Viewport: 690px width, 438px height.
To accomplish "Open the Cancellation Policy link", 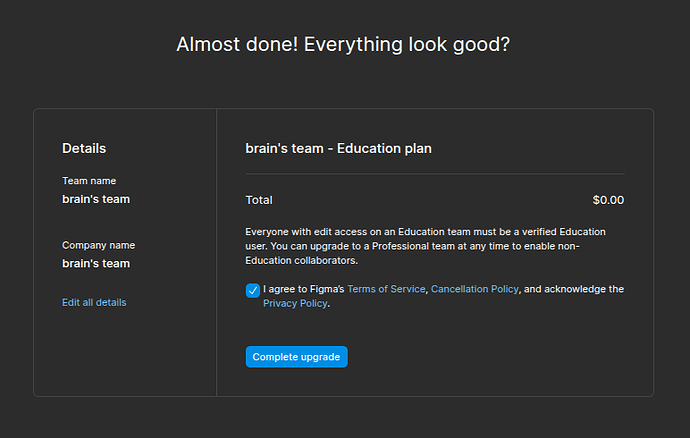I will pos(474,289).
